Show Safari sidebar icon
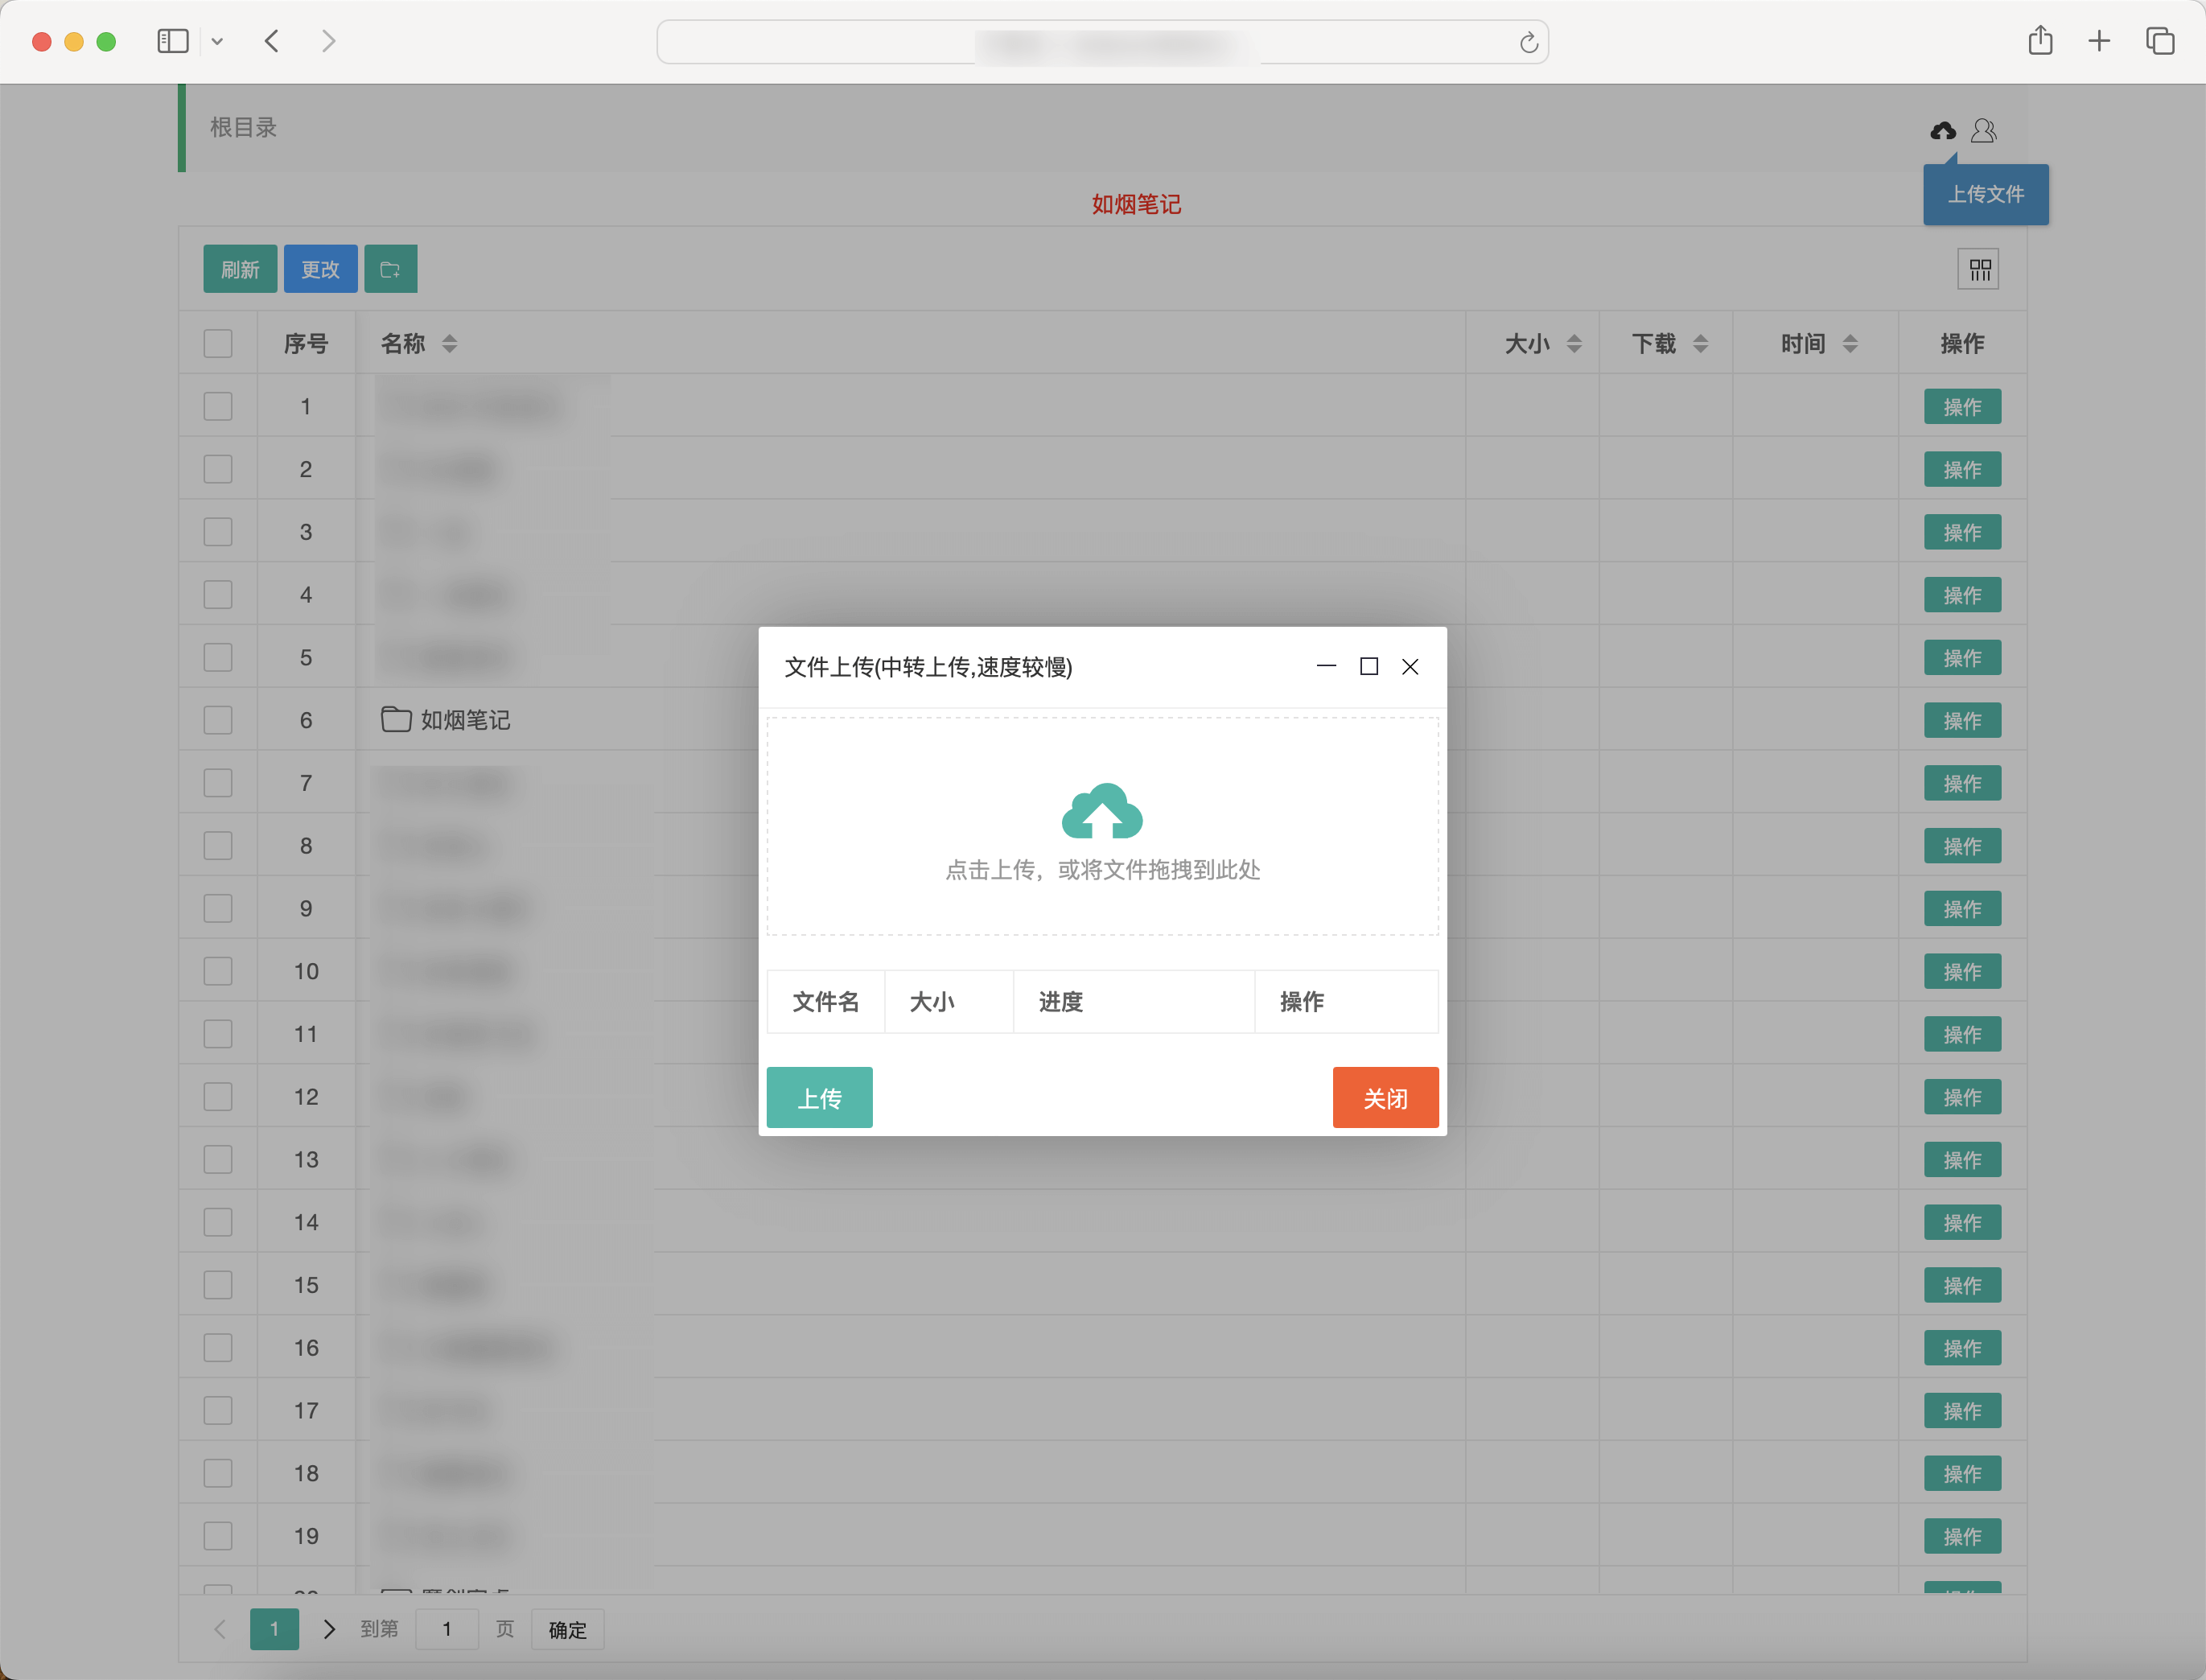The image size is (2206, 1680). (173, 41)
